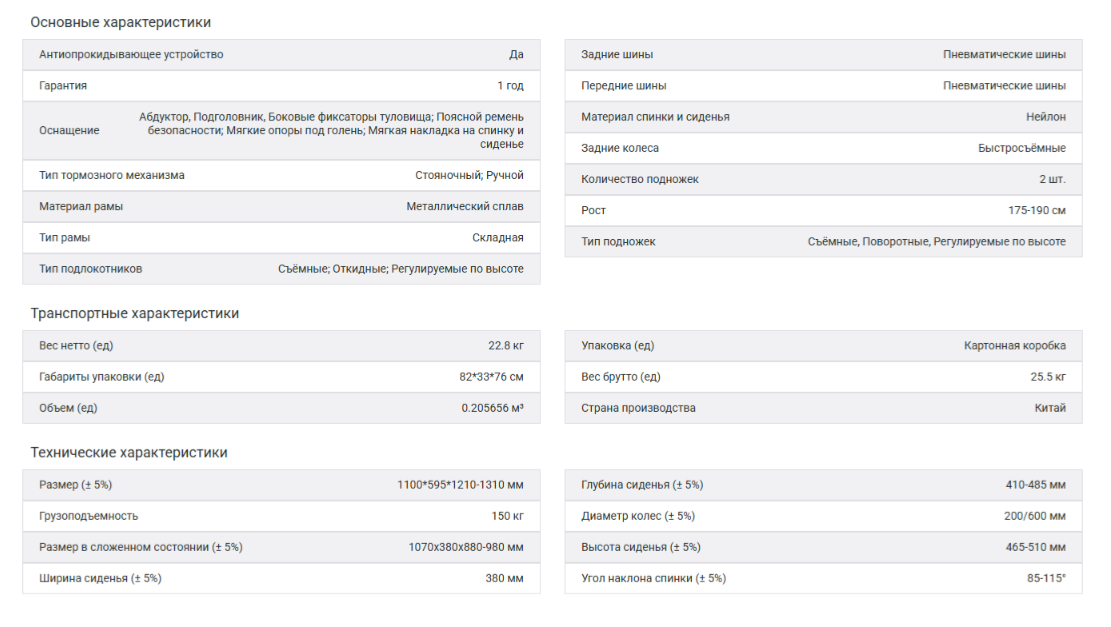The height and width of the screenshot is (627, 1111).
Task: Click the 'Металлический сплав' frame material value
Action: [465, 206]
